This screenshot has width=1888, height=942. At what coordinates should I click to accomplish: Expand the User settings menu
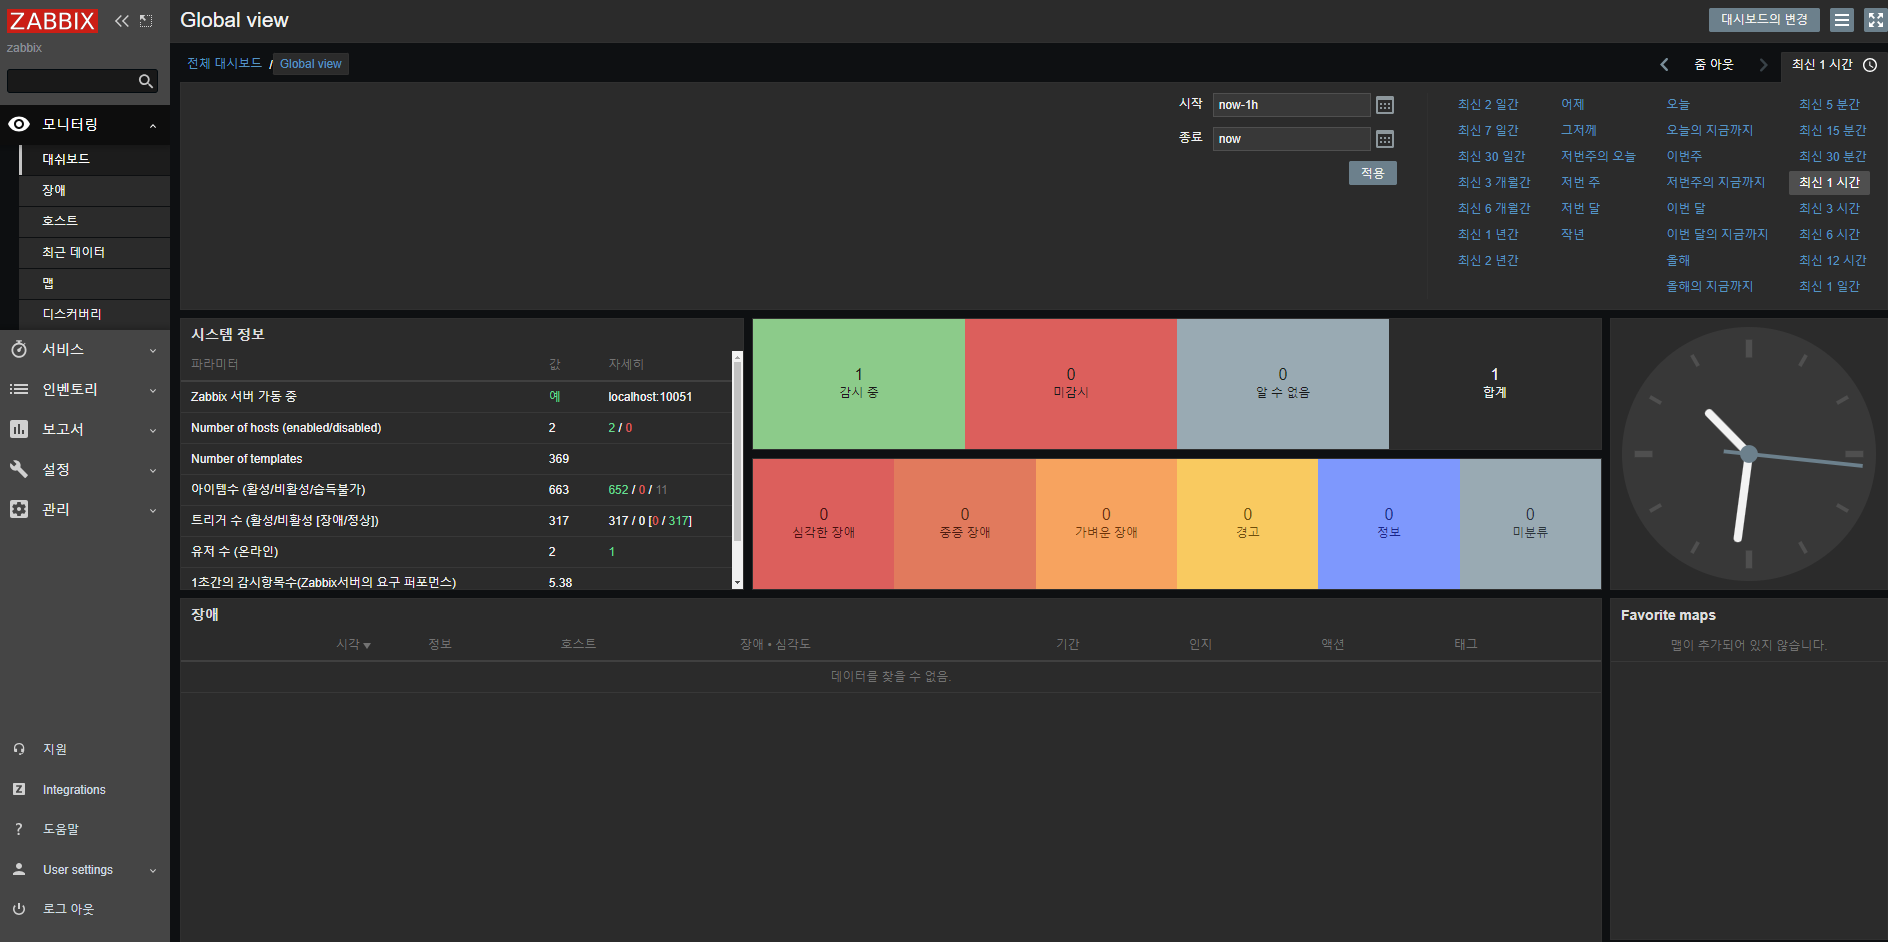[153, 870]
